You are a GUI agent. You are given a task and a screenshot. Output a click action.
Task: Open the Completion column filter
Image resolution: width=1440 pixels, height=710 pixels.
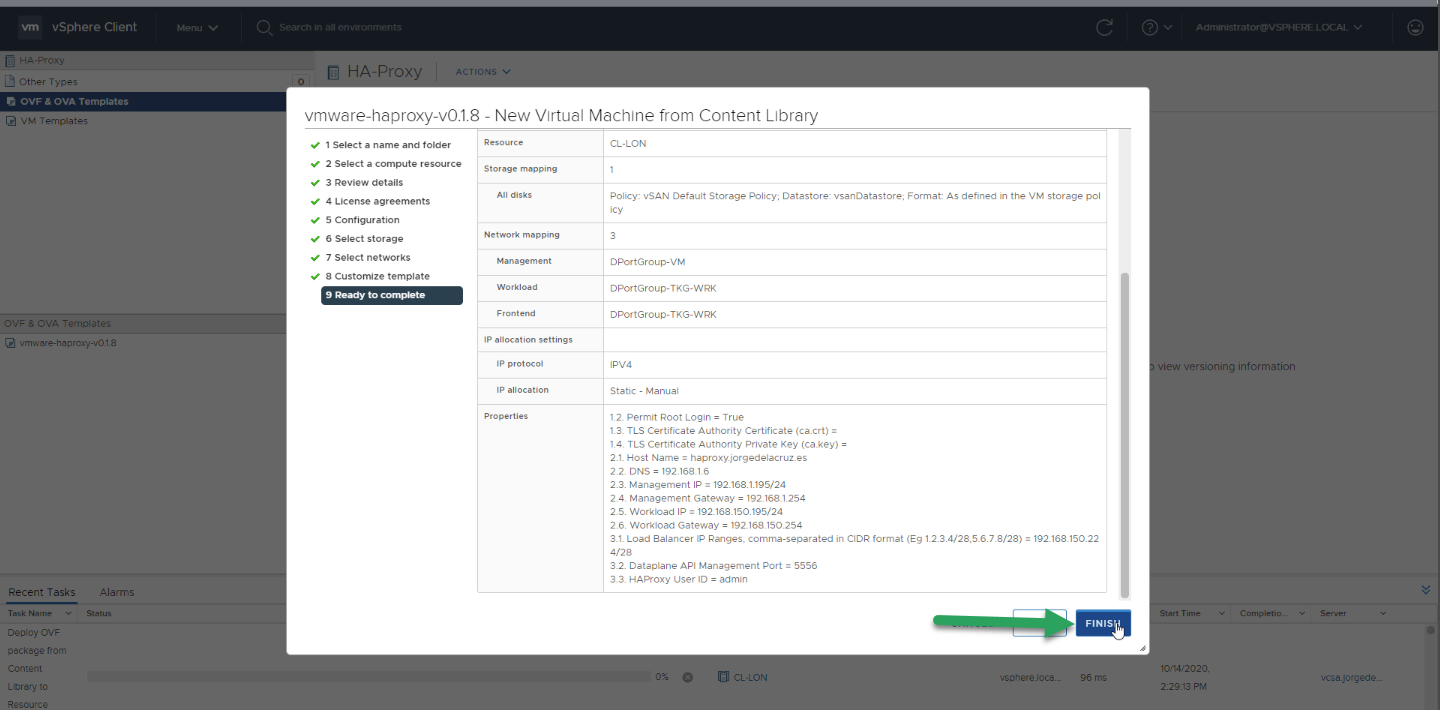coord(1301,613)
